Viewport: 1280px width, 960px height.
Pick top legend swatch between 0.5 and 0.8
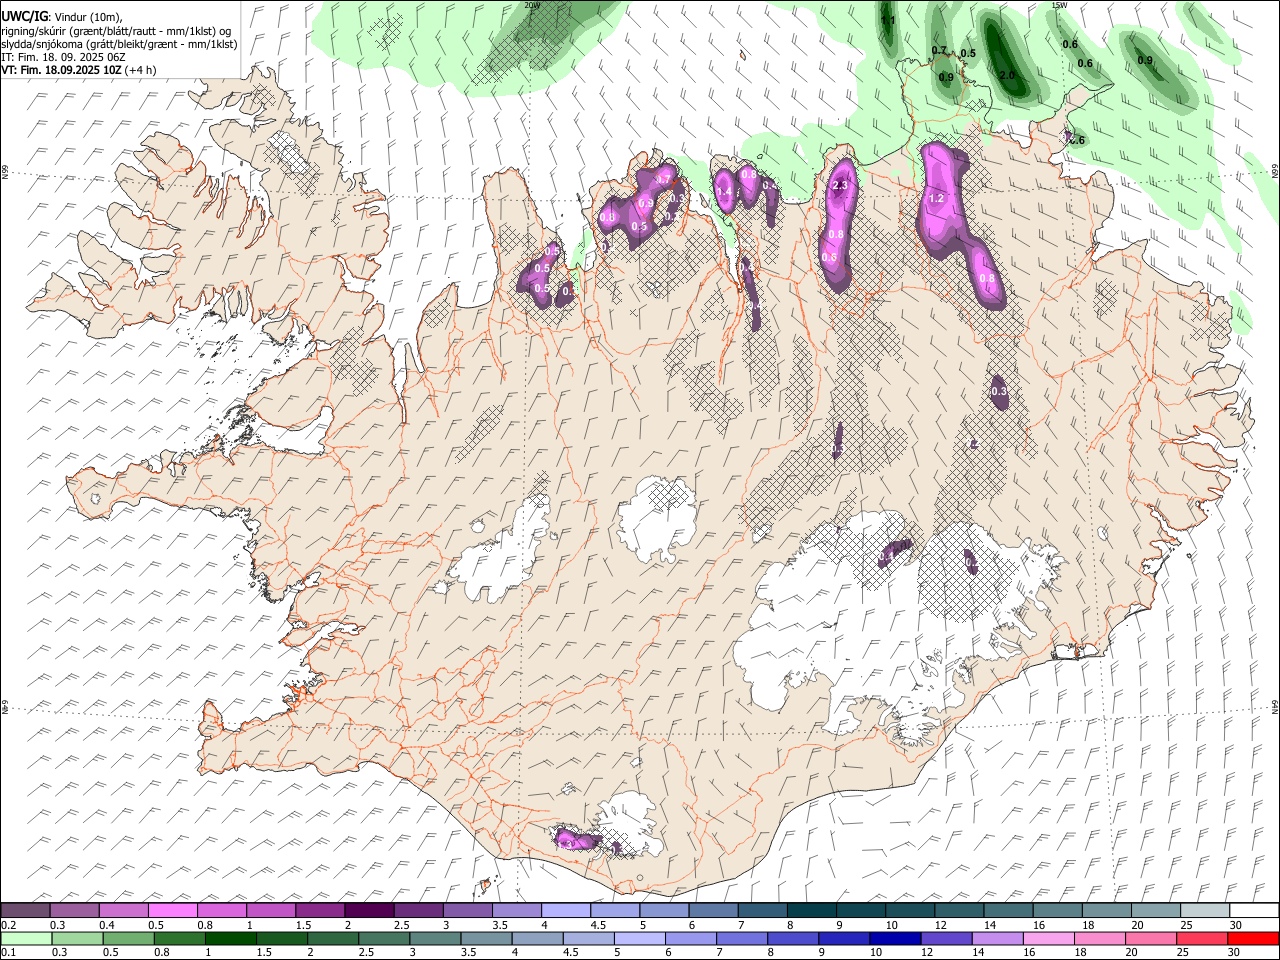tap(172, 910)
